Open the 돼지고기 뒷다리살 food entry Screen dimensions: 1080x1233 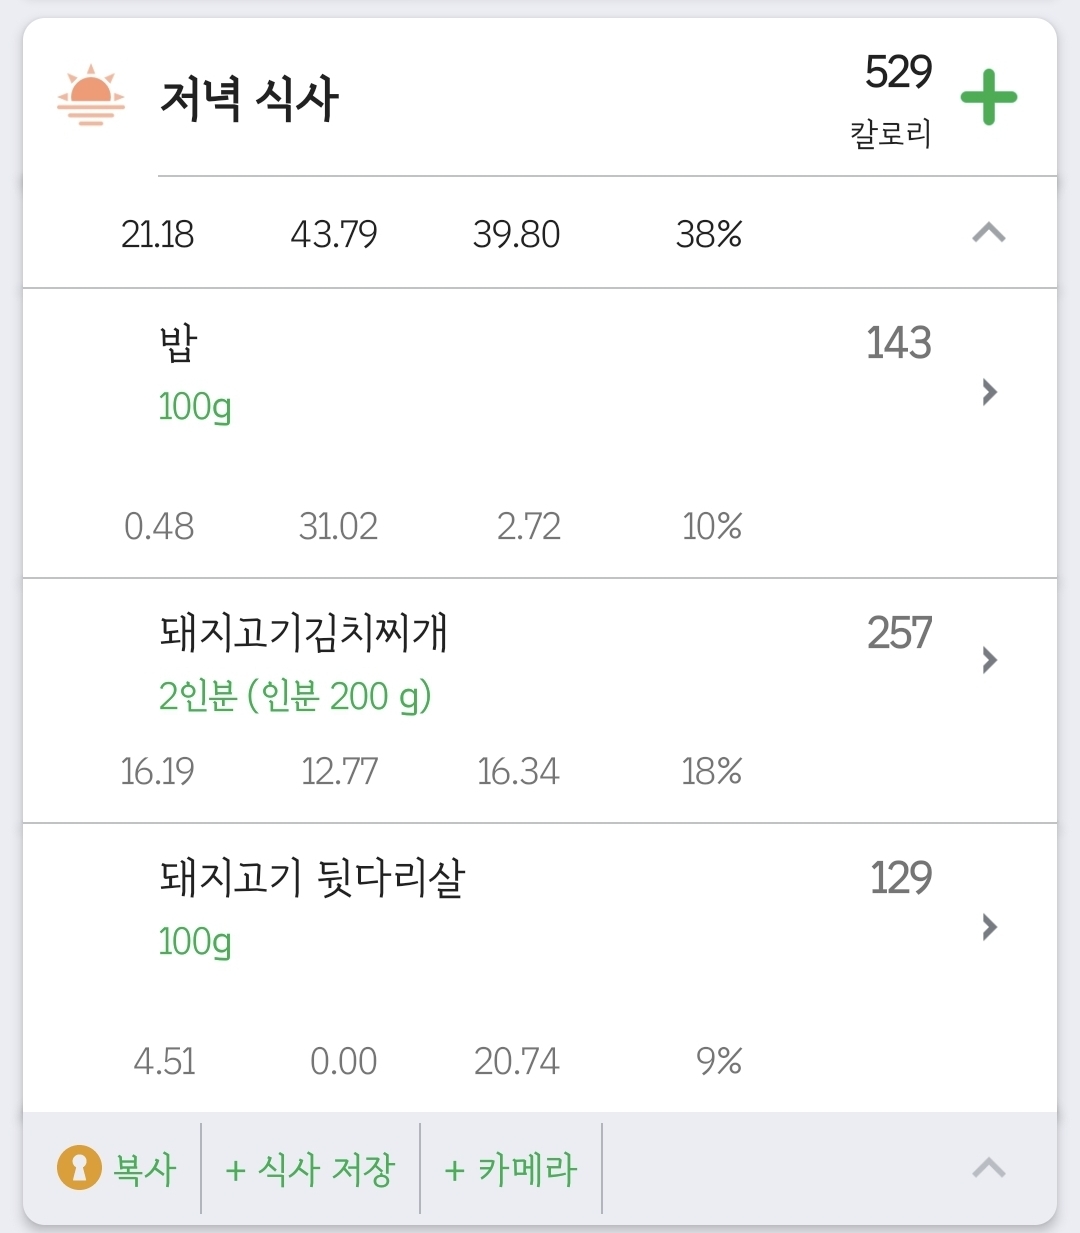point(312,878)
